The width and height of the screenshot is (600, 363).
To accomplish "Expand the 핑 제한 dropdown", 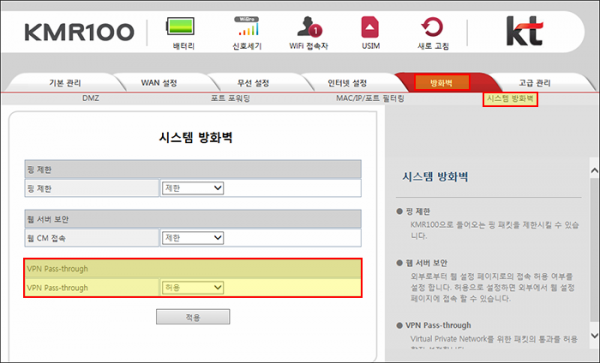I will (193, 188).
